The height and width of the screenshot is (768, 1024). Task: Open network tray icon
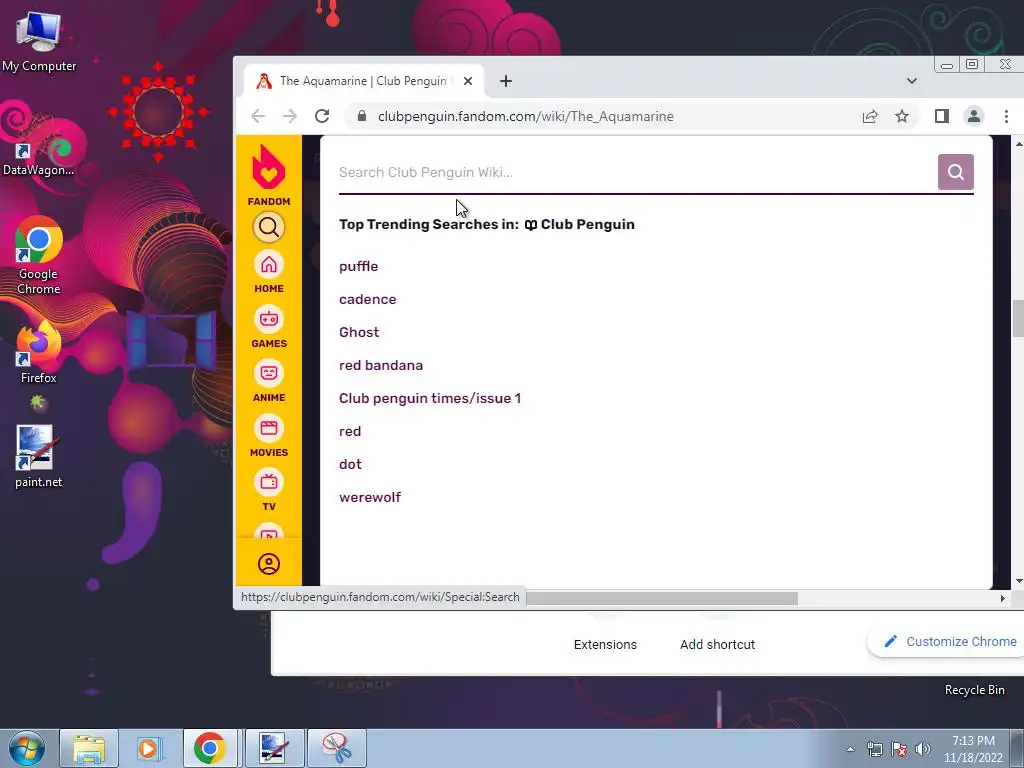(x=874, y=749)
